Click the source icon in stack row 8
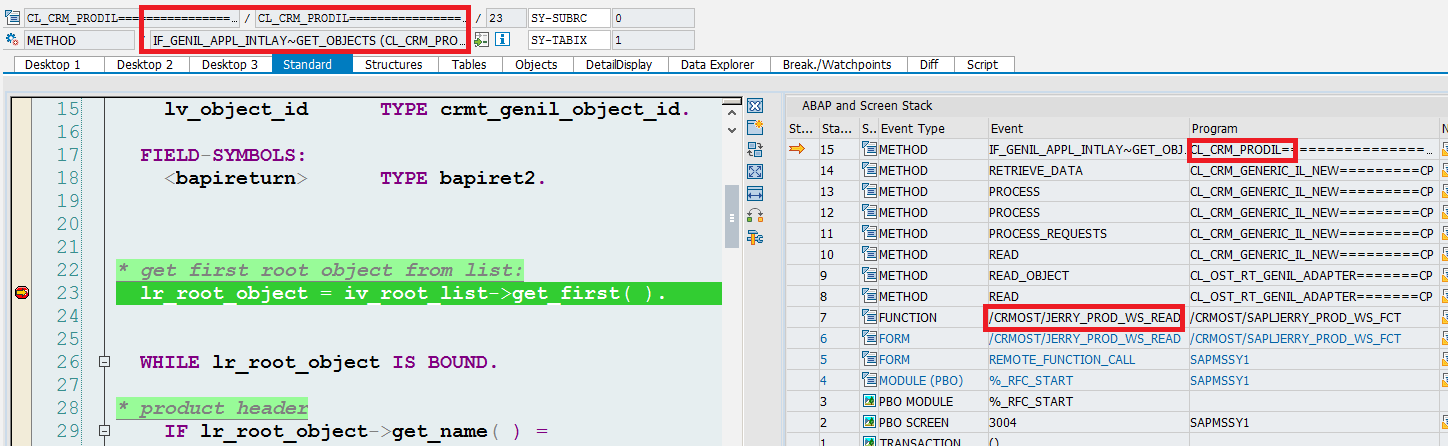The height and width of the screenshot is (446, 1448). pos(868,296)
